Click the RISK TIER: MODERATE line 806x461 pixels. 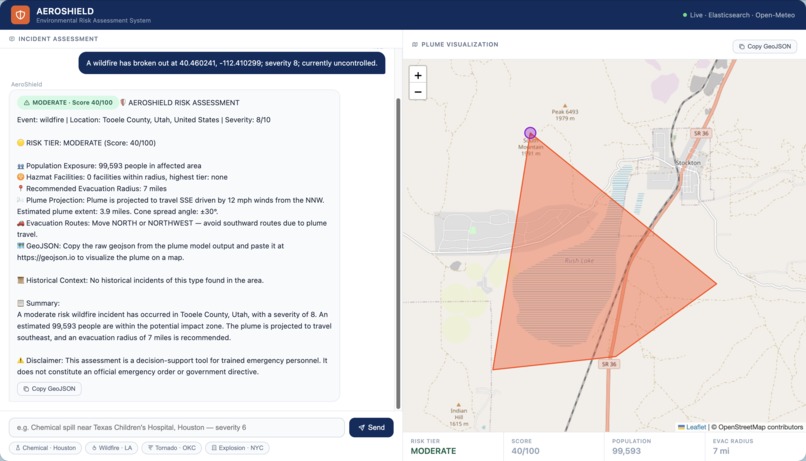[86, 143]
